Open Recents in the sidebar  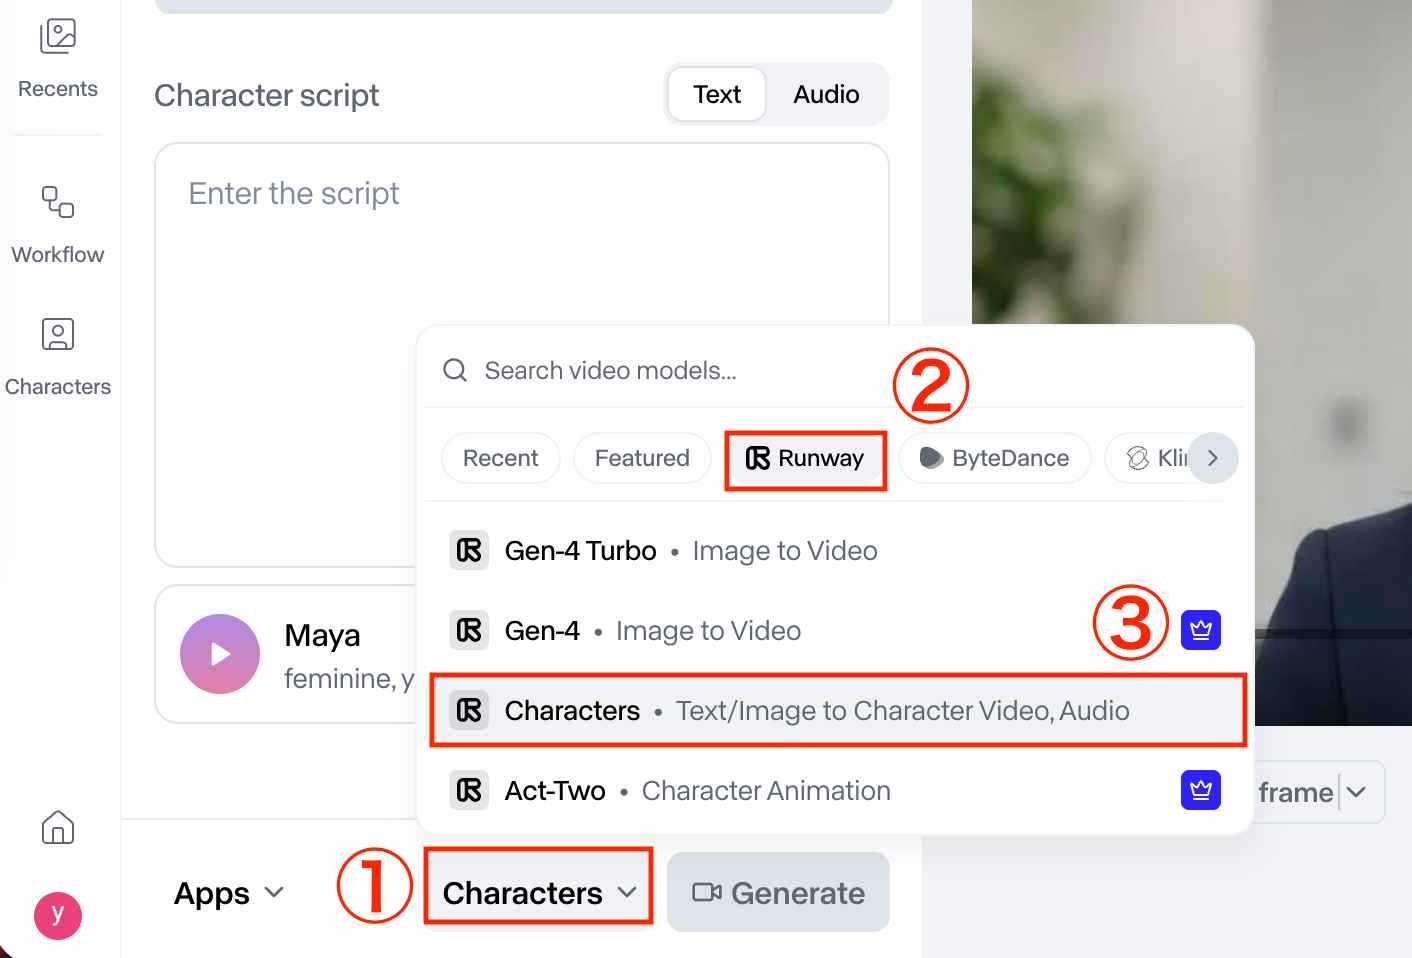(x=58, y=58)
